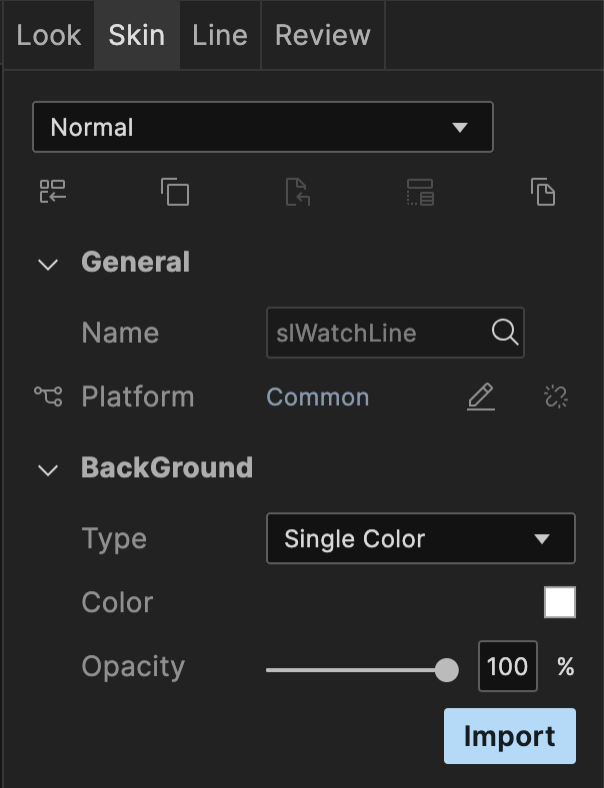The image size is (604, 788).
Task: Click the search magnifier in Name field
Action: pos(505,333)
